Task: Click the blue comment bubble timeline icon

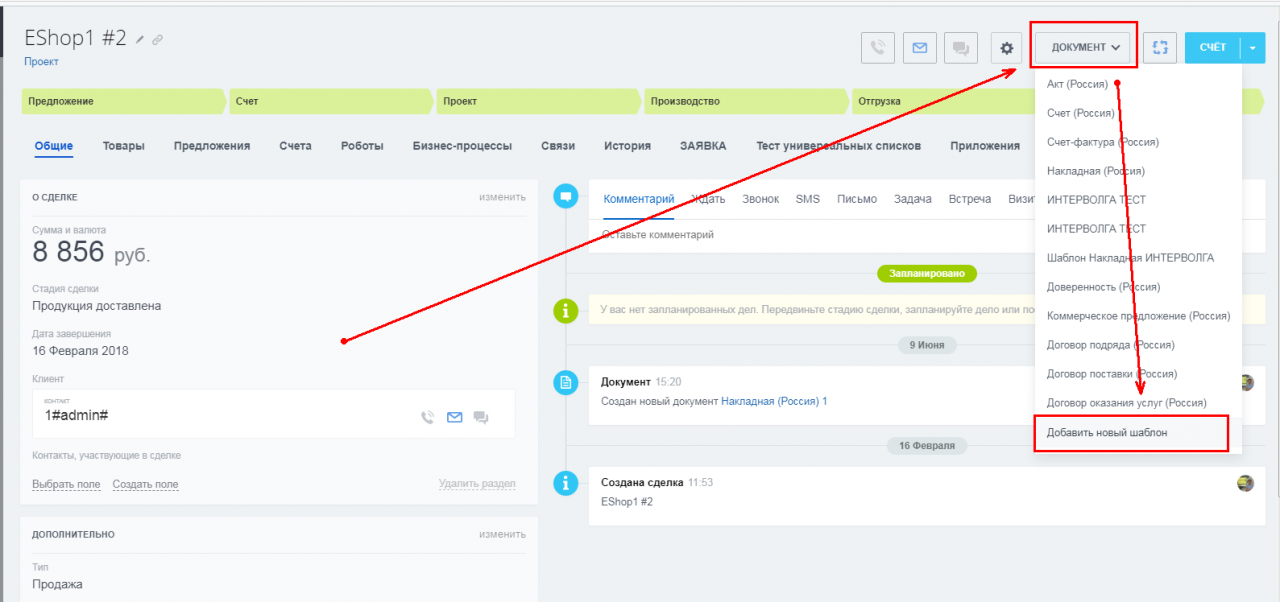Action: tap(566, 196)
